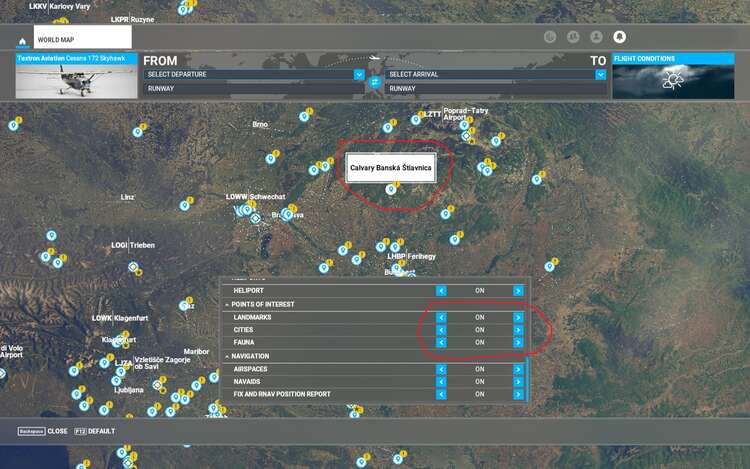Viewport: 750px width, 469px height.
Task: Toggle Landmarks with its right arrow
Action: [x=518, y=317]
